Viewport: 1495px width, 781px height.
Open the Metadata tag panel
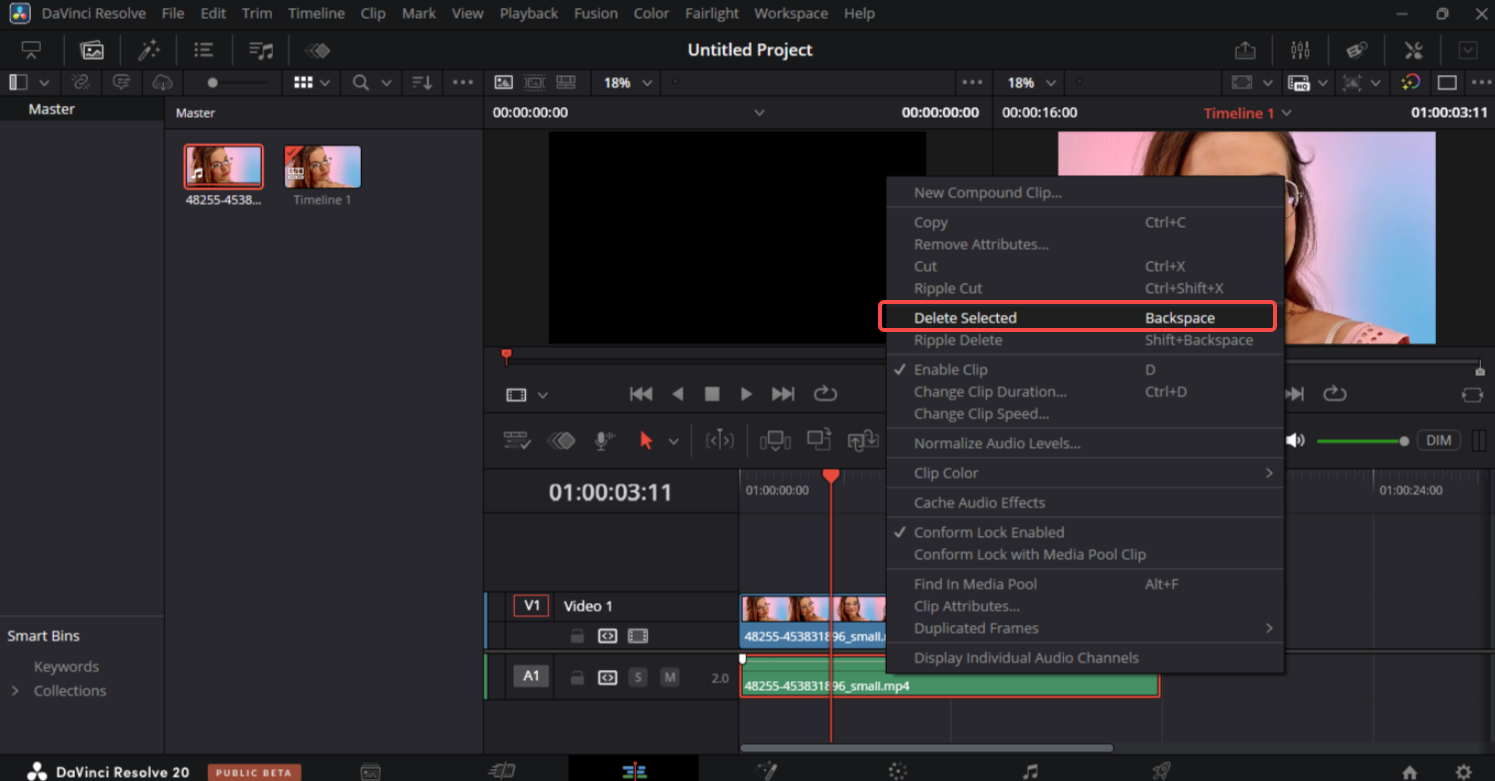pos(1356,50)
